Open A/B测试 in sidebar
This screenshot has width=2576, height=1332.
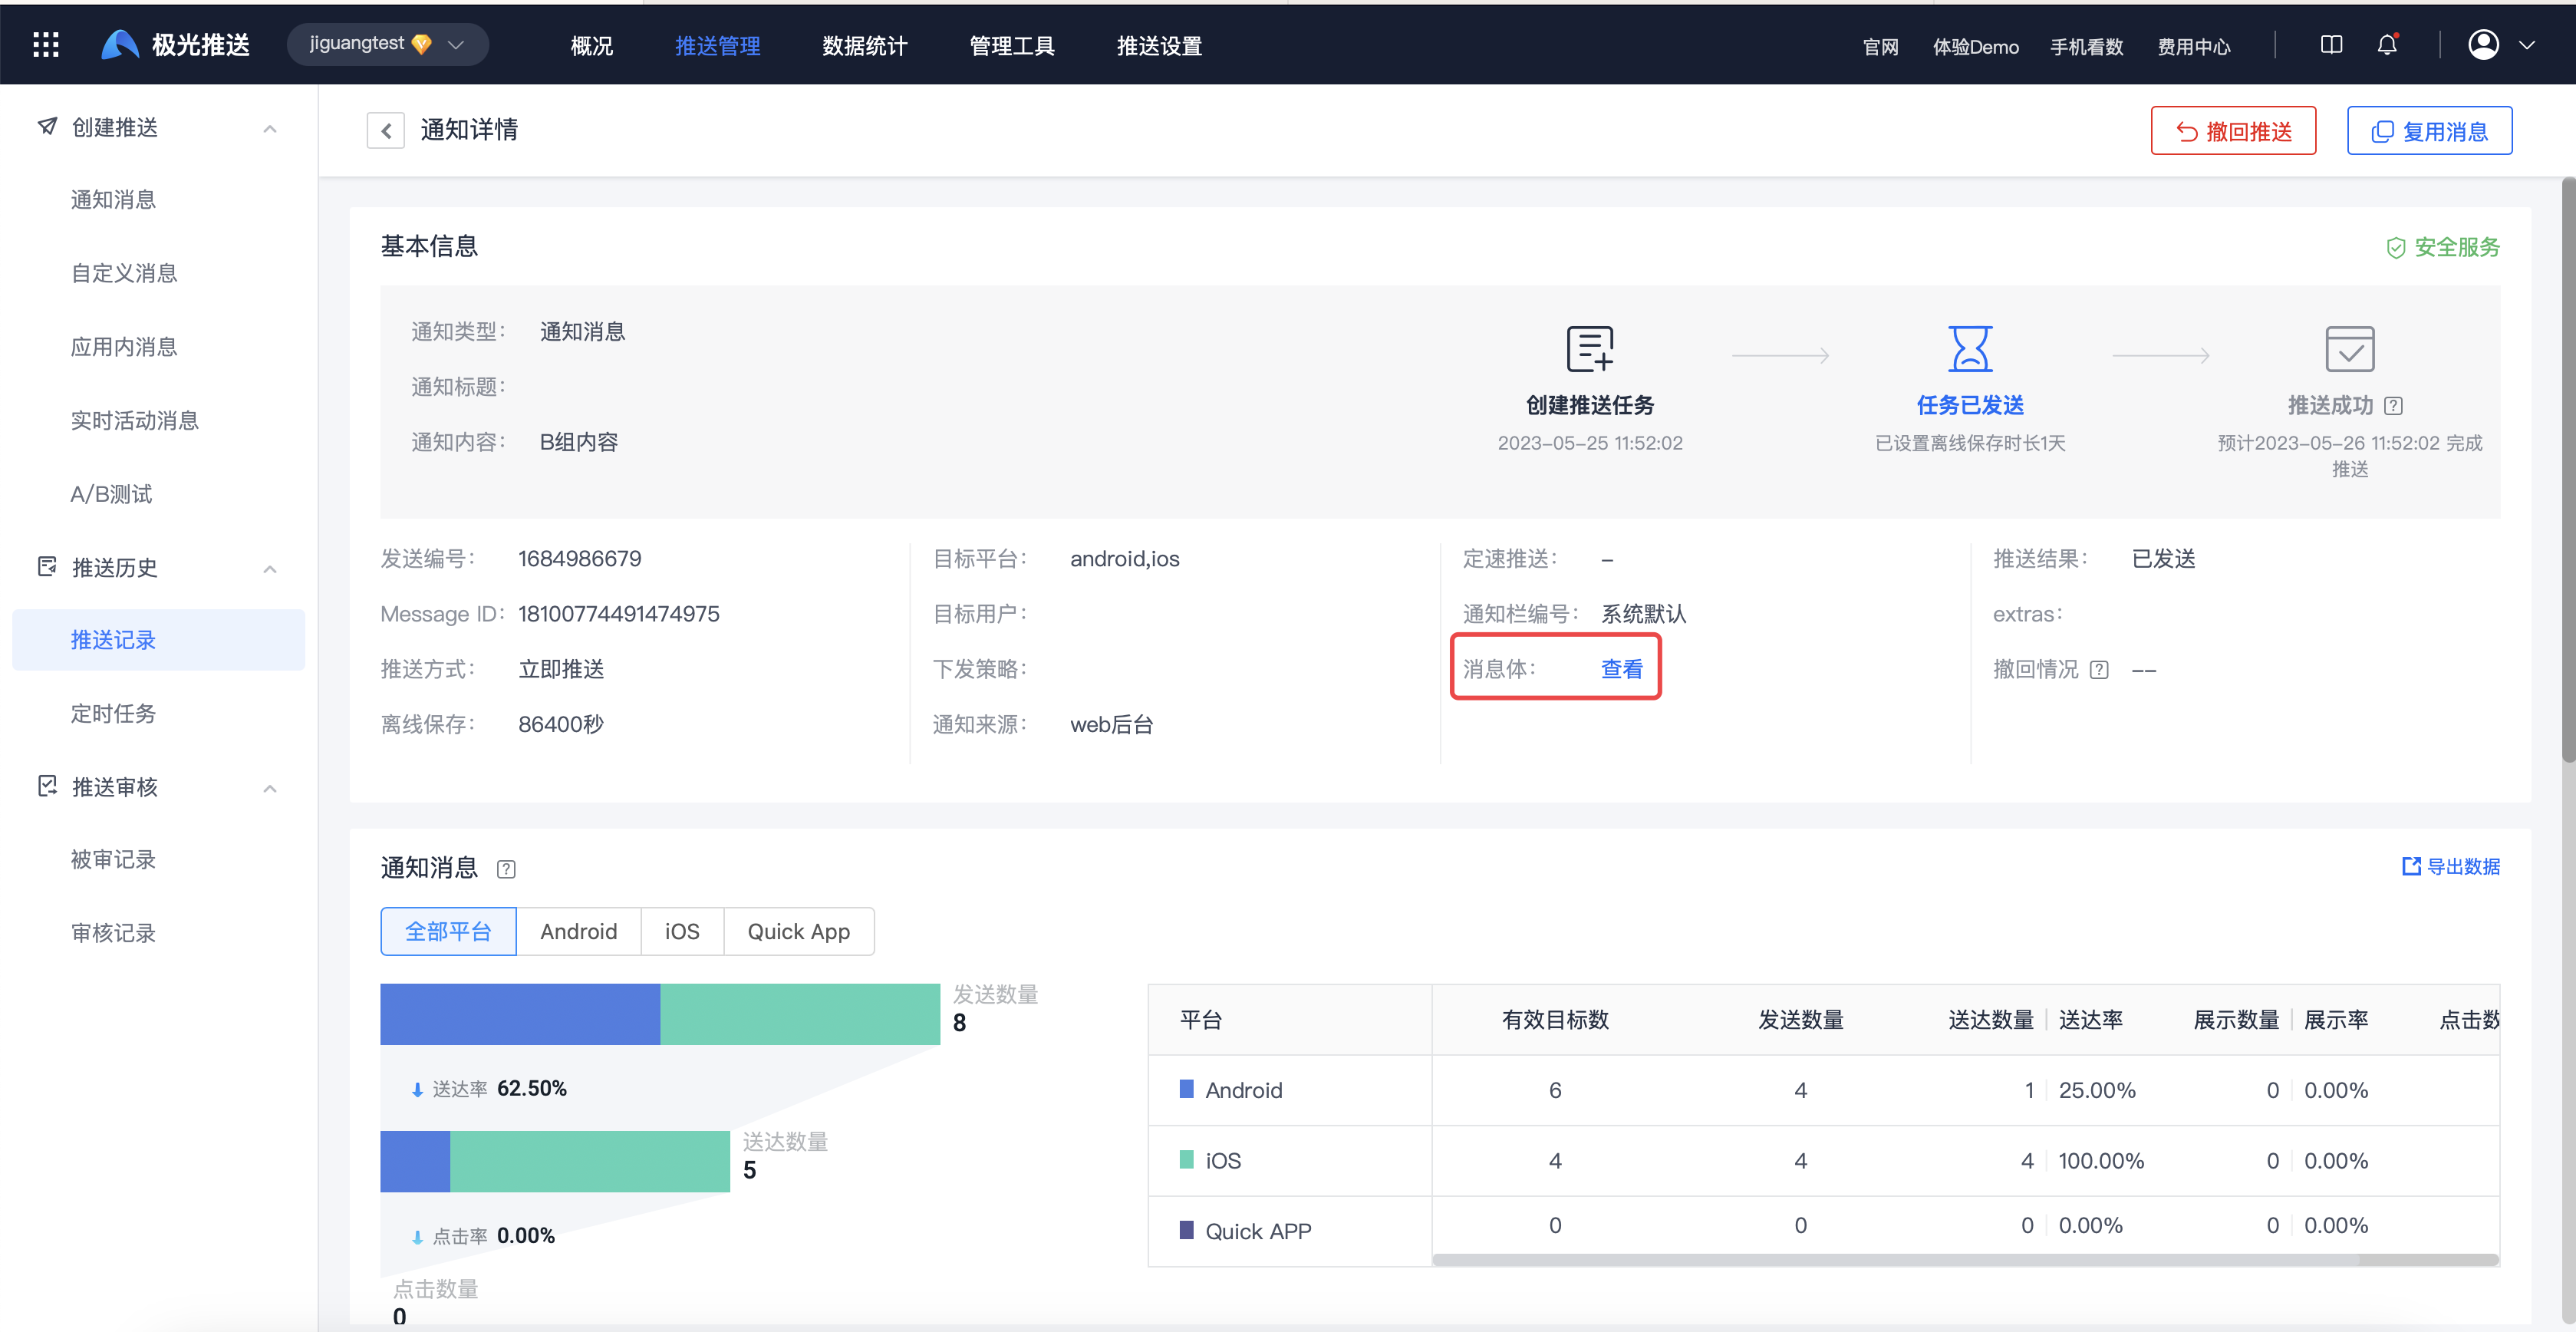point(111,494)
